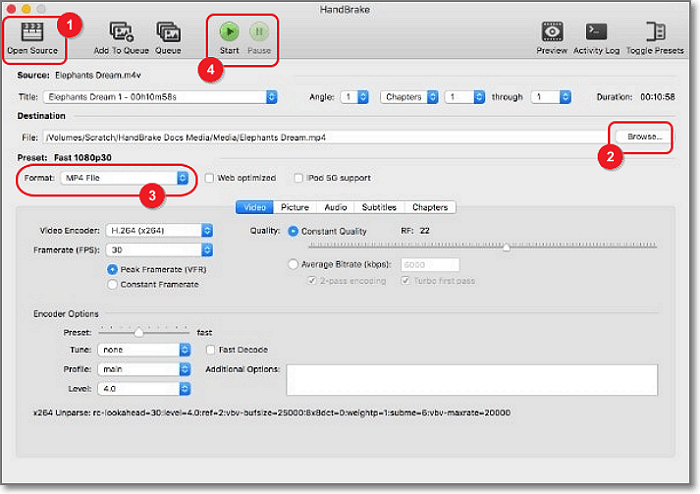Viewport: 700px width, 494px height.
Task: Select the Constant Framerate radio button
Action: click(113, 284)
